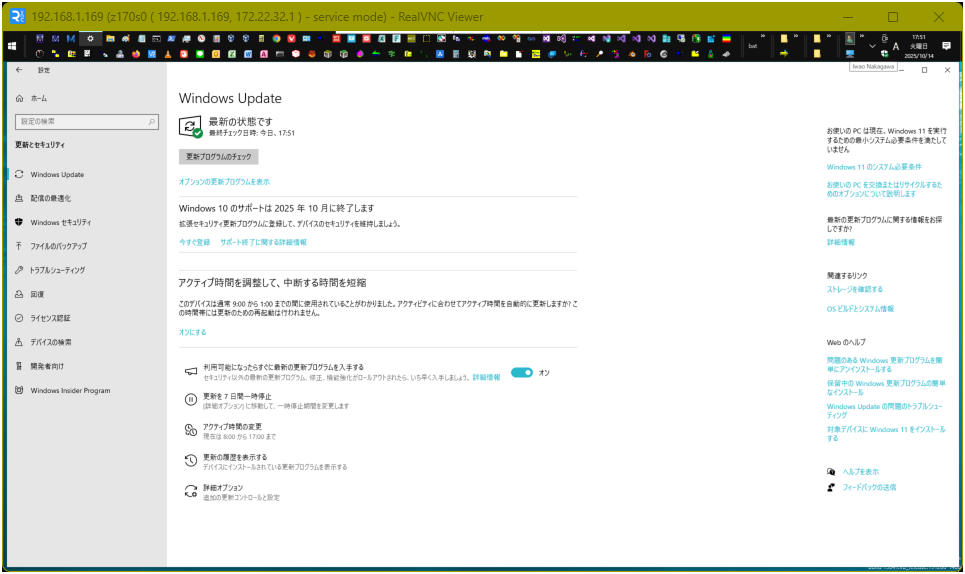
Task: Open デバイスの検索 in the sidebar
Action: (50, 342)
